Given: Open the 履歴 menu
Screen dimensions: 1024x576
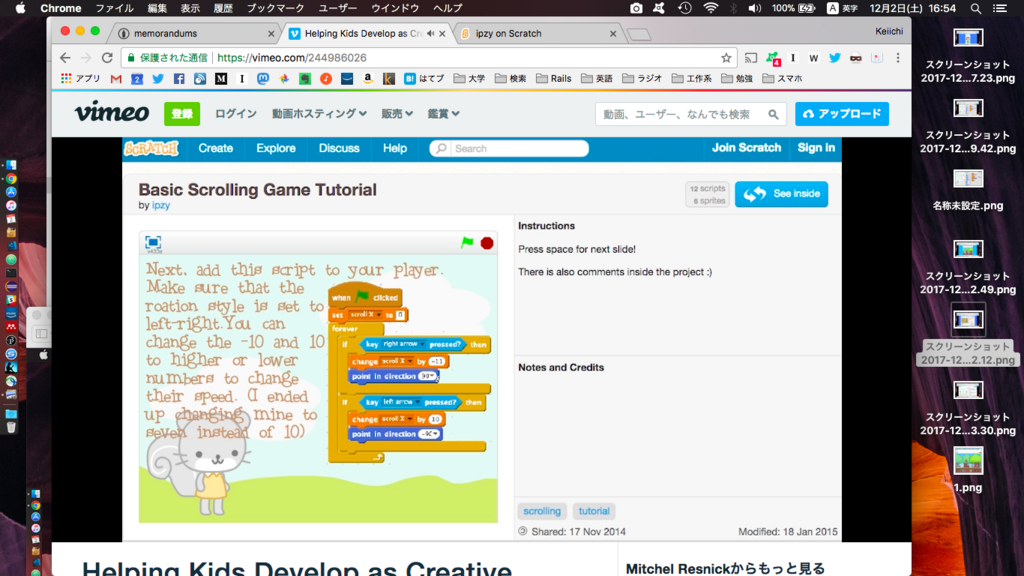Looking at the screenshot, I should click(x=223, y=8).
